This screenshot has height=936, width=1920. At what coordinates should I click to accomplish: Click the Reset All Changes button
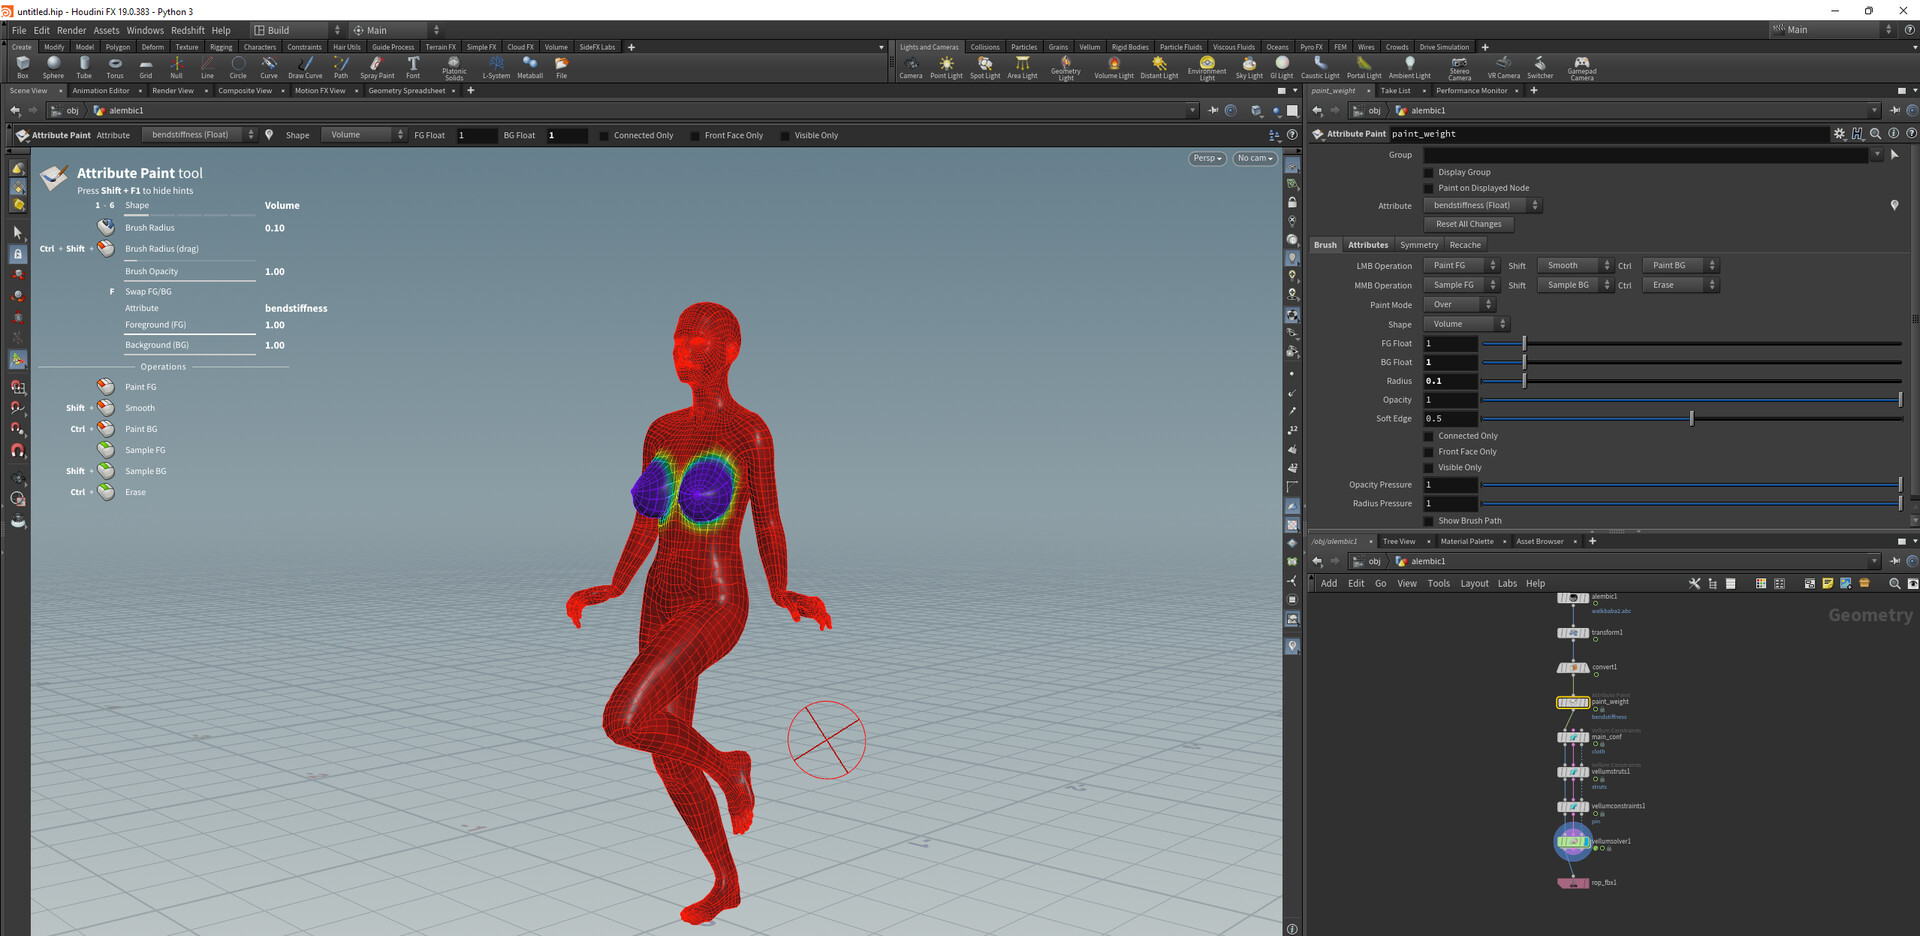[x=1468, y=223]
